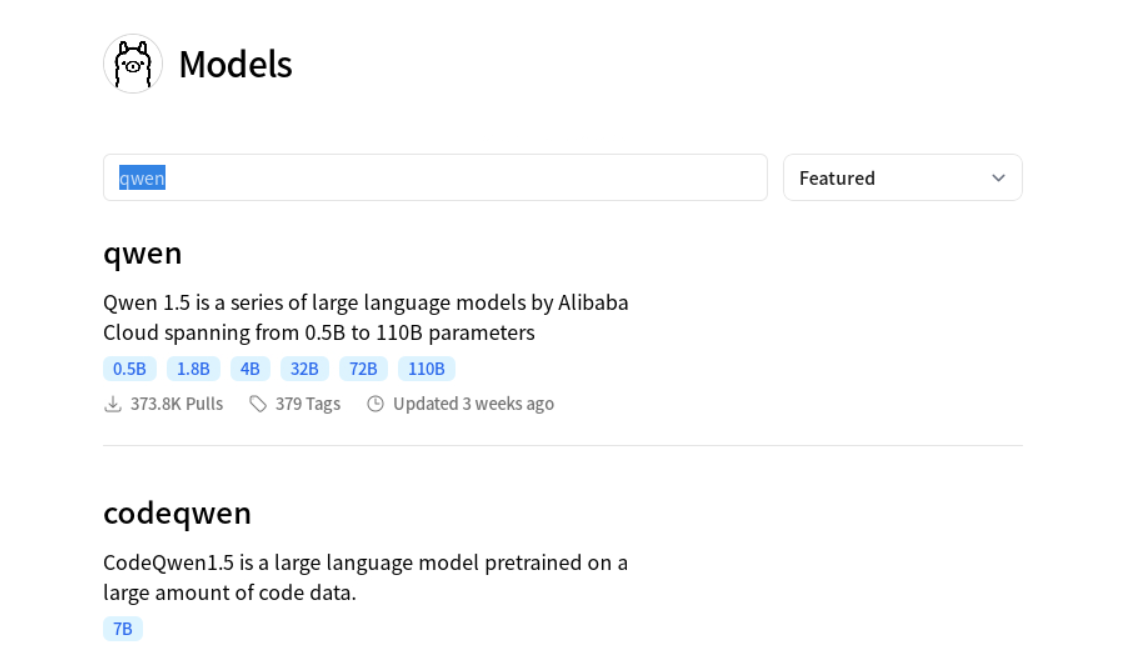1146x650 pixels.
Task: Select the 1.8B size tag
Action: pos(193,369)
